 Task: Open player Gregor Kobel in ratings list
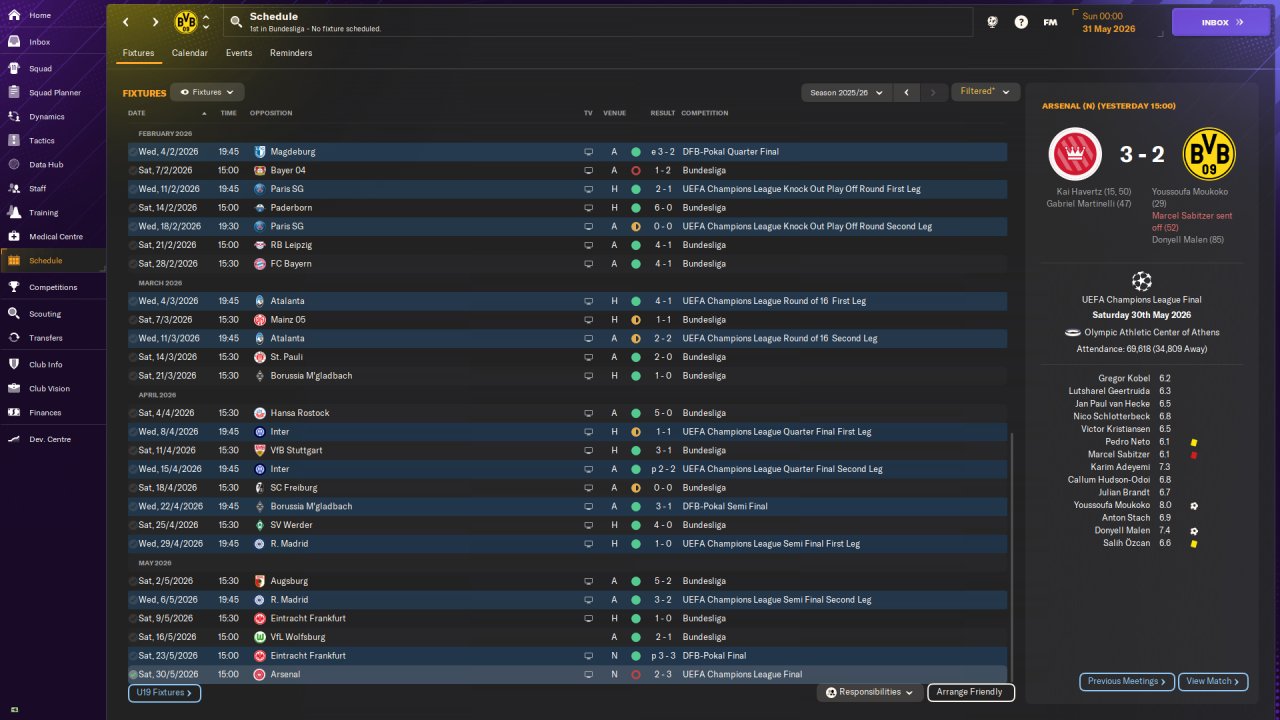point(1124,378)
